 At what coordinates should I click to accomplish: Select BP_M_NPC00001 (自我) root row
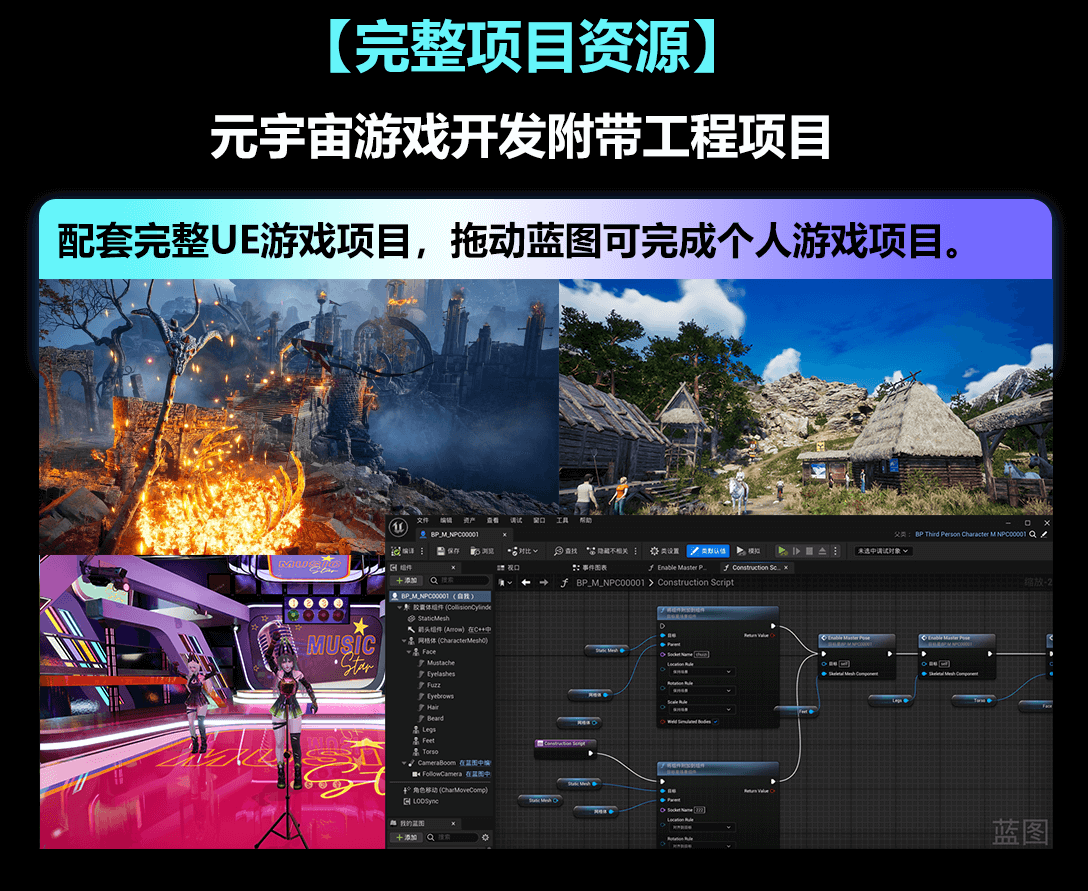tap(440, 596)
